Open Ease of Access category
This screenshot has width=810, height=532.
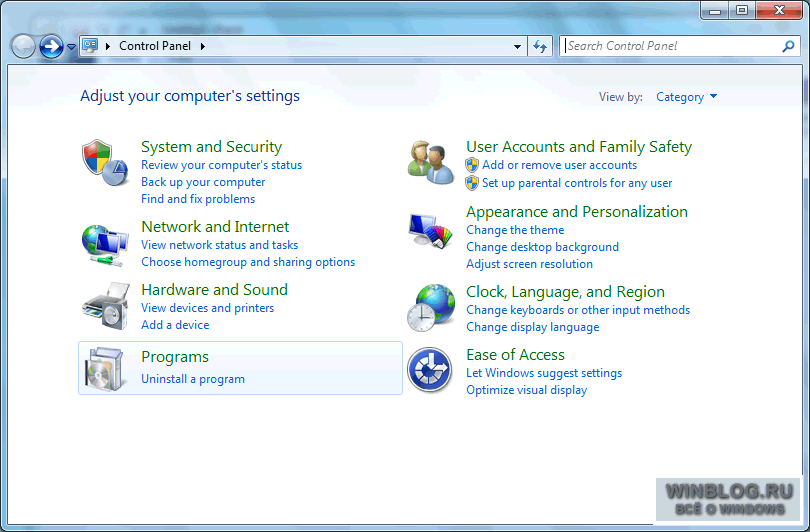[x=515, y=355]
